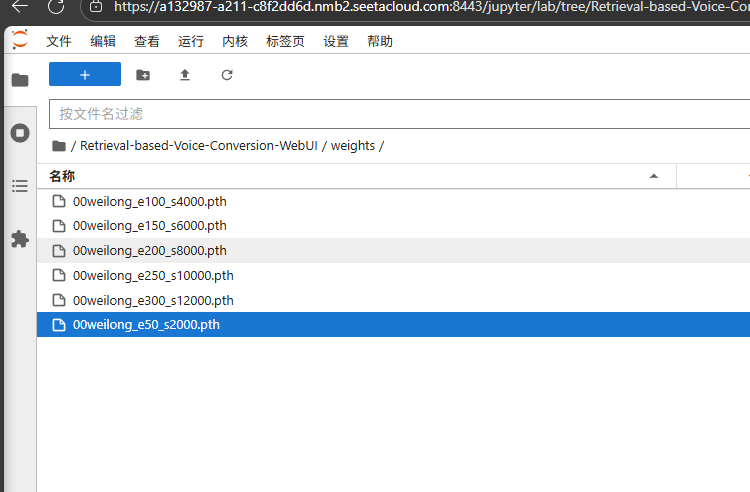Open the Running Terminals and Kernels panel
The image size is (750, 492).
(20, 133)
